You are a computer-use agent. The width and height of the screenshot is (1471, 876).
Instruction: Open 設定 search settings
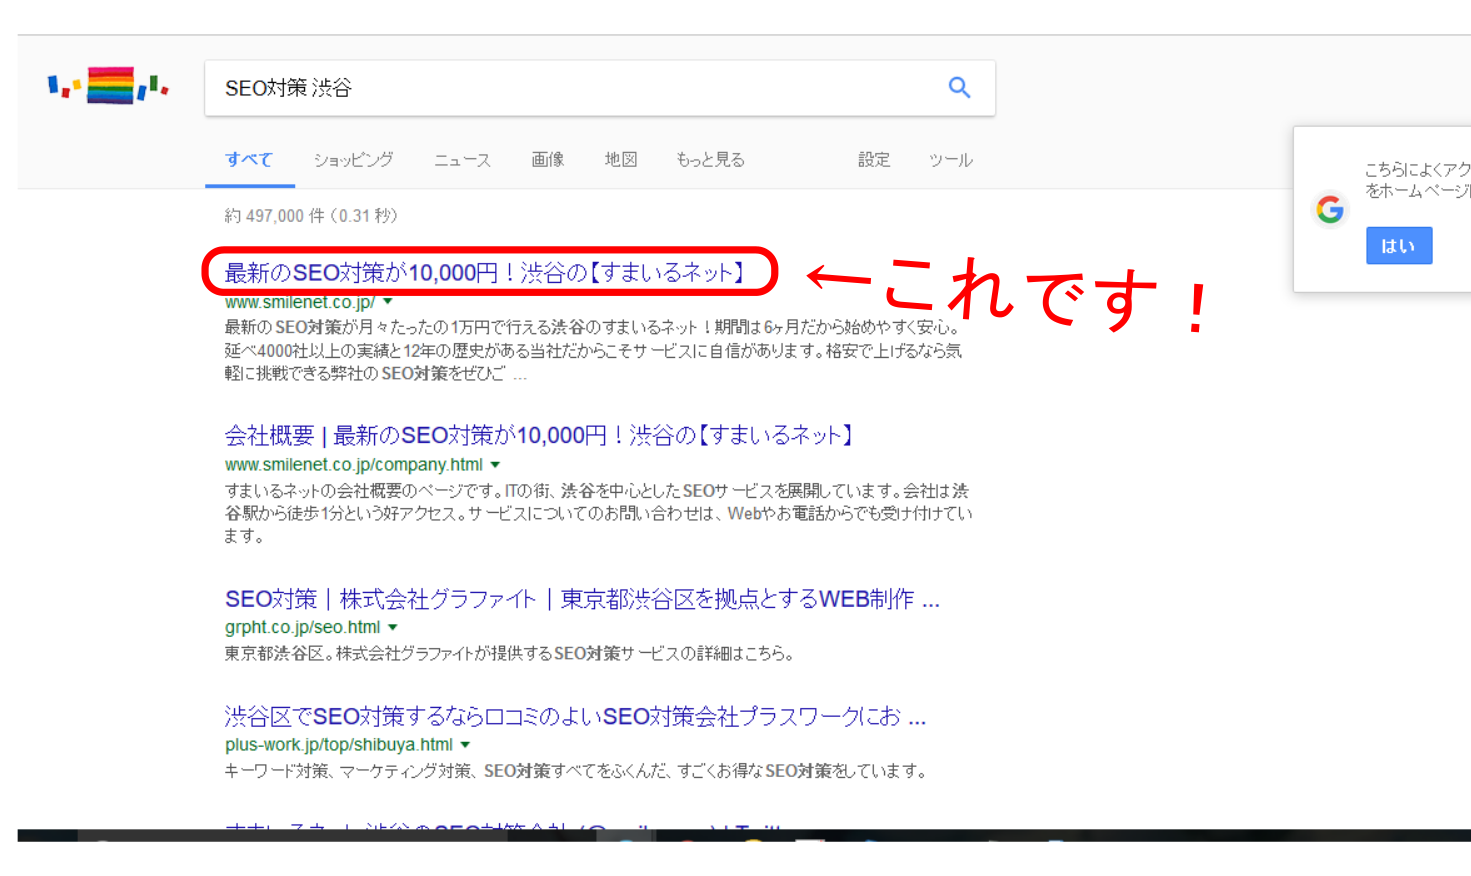click(874, 160)
